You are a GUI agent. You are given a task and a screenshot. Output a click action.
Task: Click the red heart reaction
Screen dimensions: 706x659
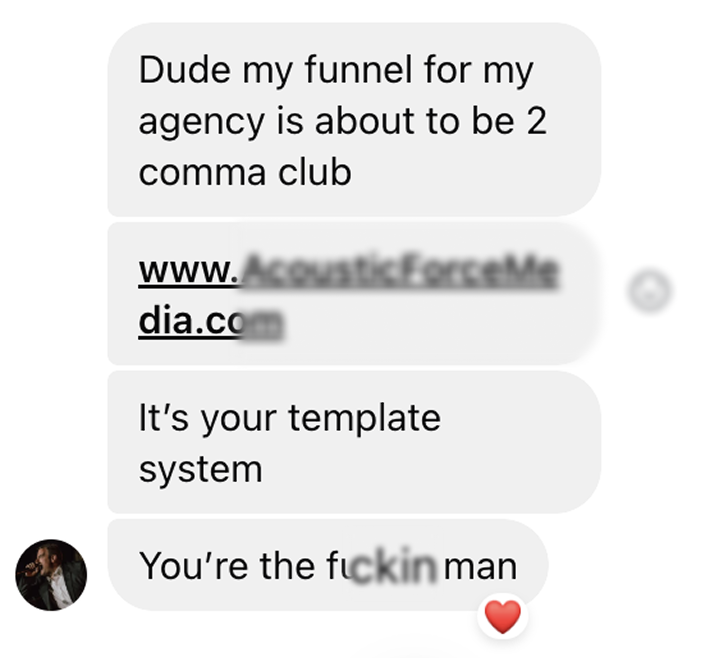(x=502, y=616)
